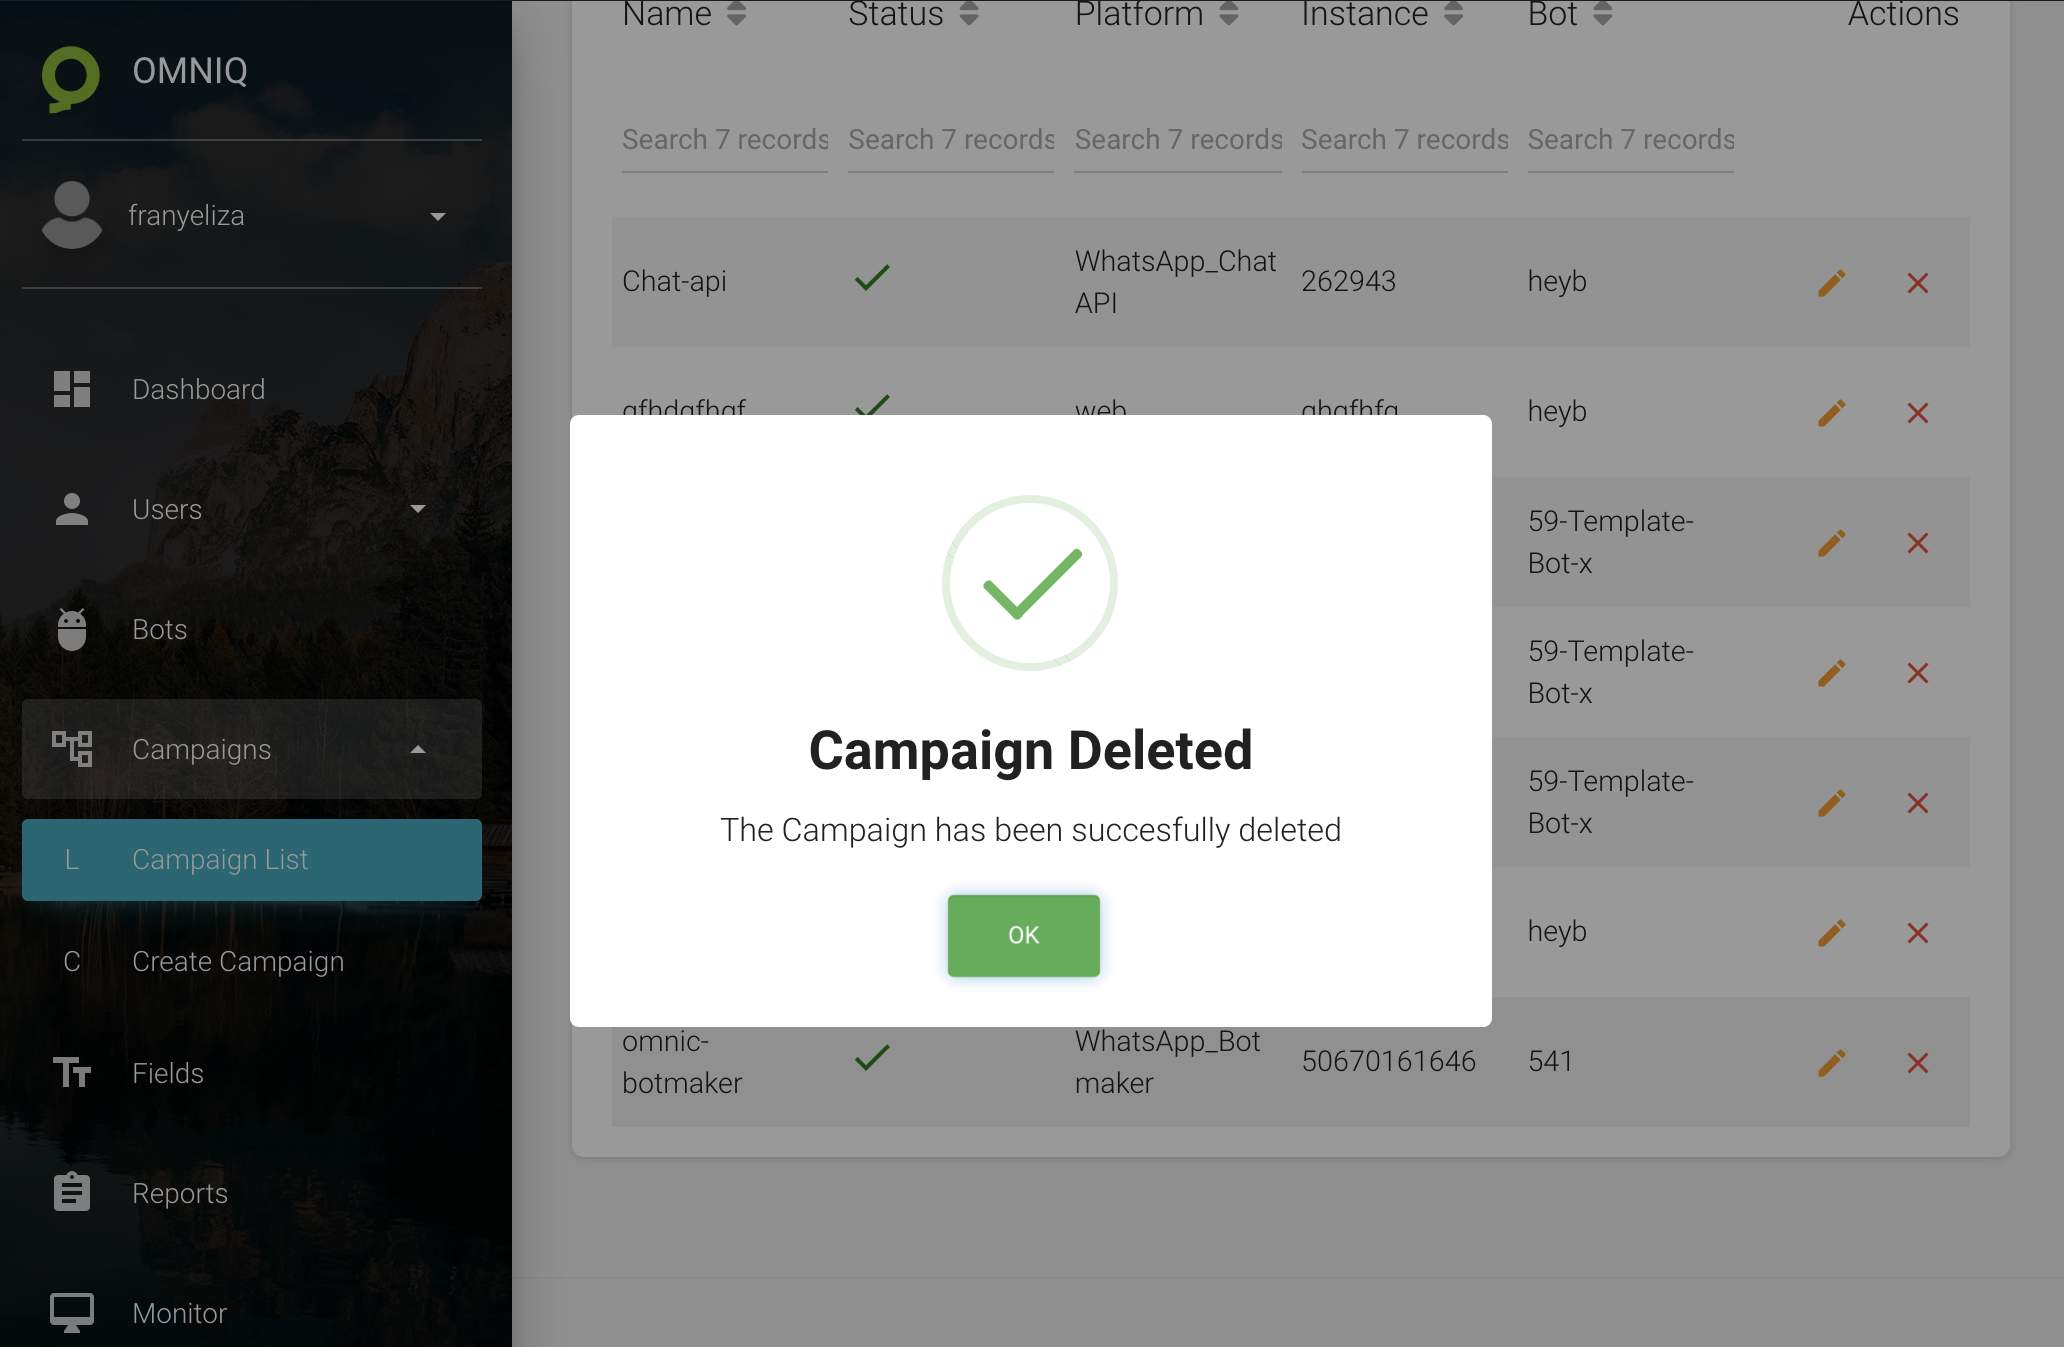The height and width of the screenshot is (1347, 2064).
Task: Click the Bot column search field
Action: pyautogui.click(x=1630, y=140)
